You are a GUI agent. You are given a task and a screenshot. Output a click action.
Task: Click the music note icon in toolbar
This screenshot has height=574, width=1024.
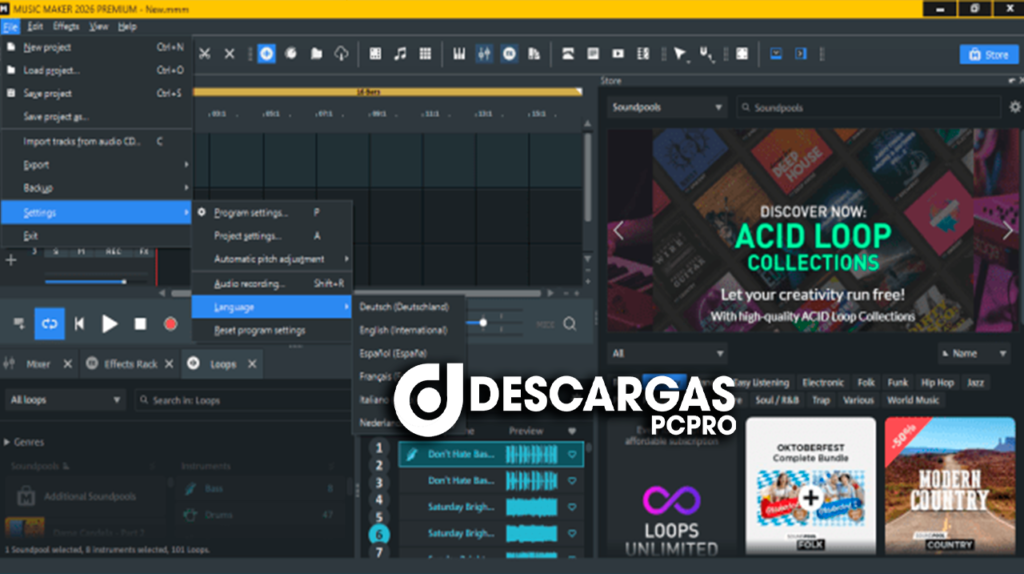(400, 54)
